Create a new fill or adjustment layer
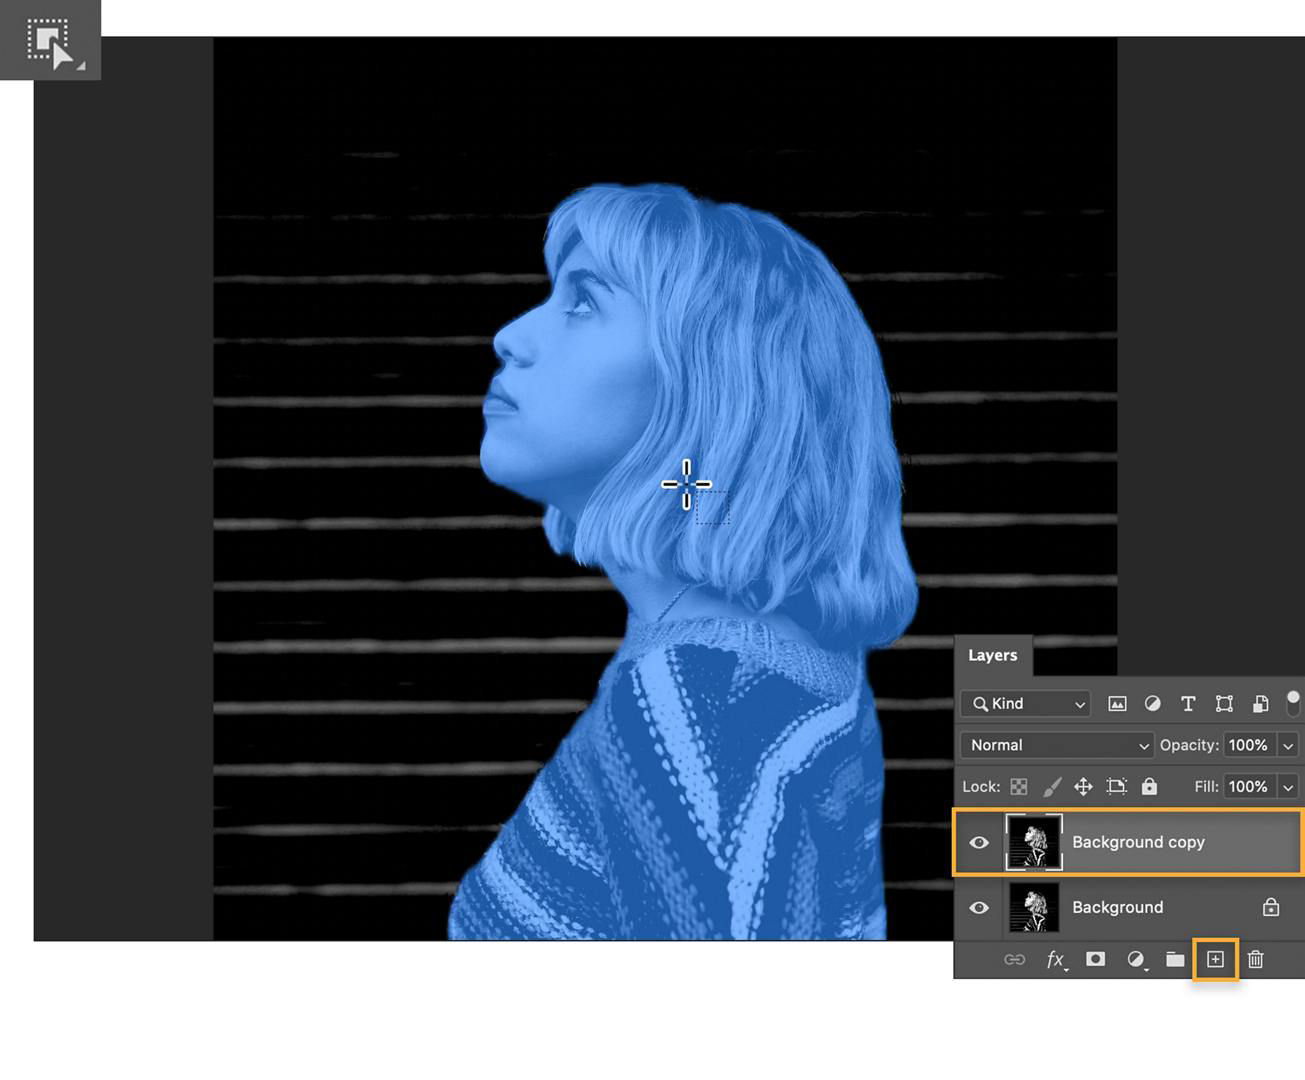This screenshot has height=1080, width=1305. pos(1136,960)
